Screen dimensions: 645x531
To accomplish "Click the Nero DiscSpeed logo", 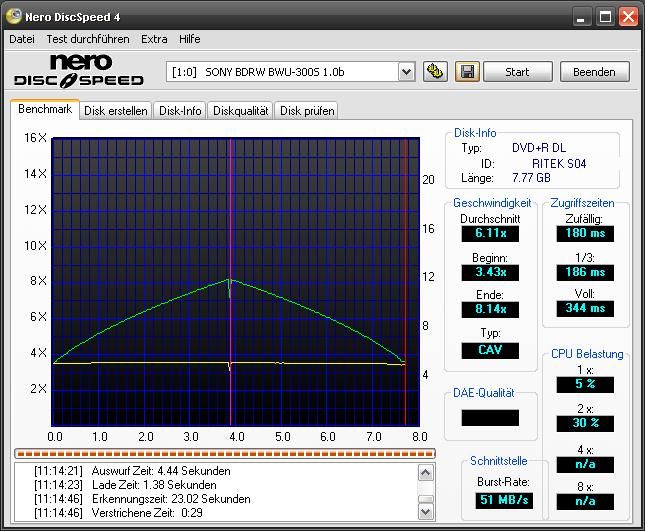I will [79, 71].
